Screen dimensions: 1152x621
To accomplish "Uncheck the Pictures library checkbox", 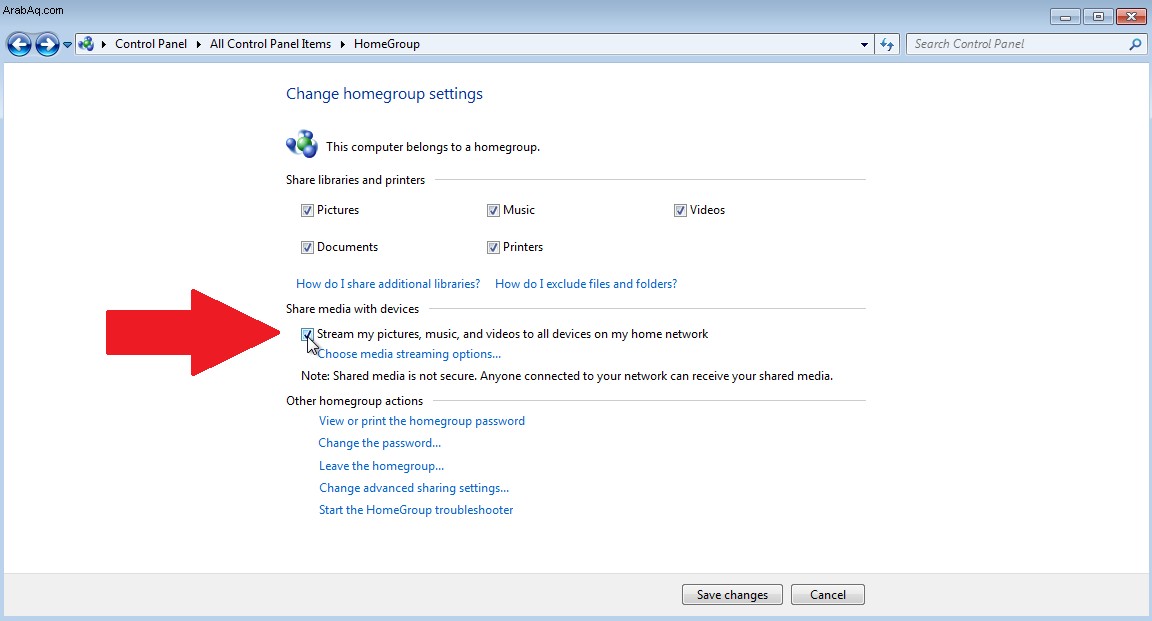I will (x=307, y=211).
